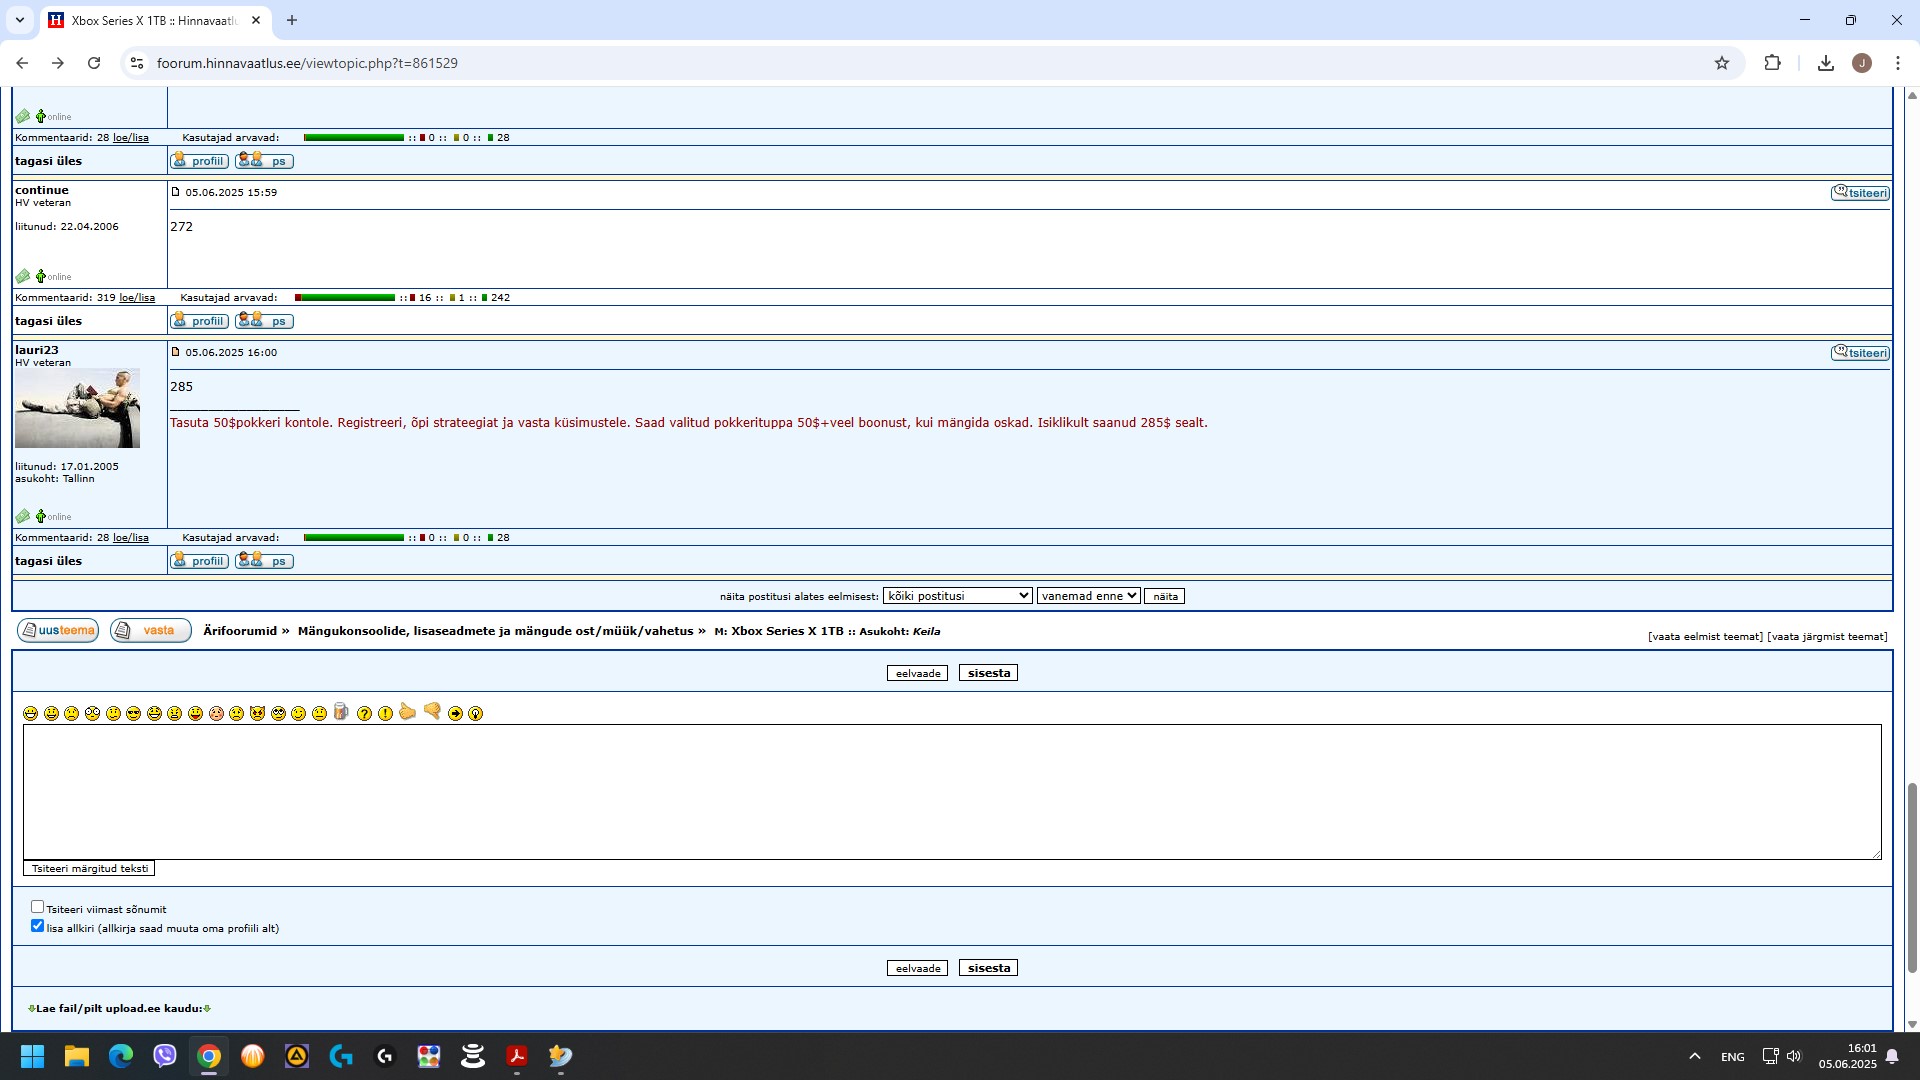This screenshot has height=1080, width=1920.
Task: Insert the blushing embarrassed smiley
Action: pyautogui.click(x=216, y=713)
